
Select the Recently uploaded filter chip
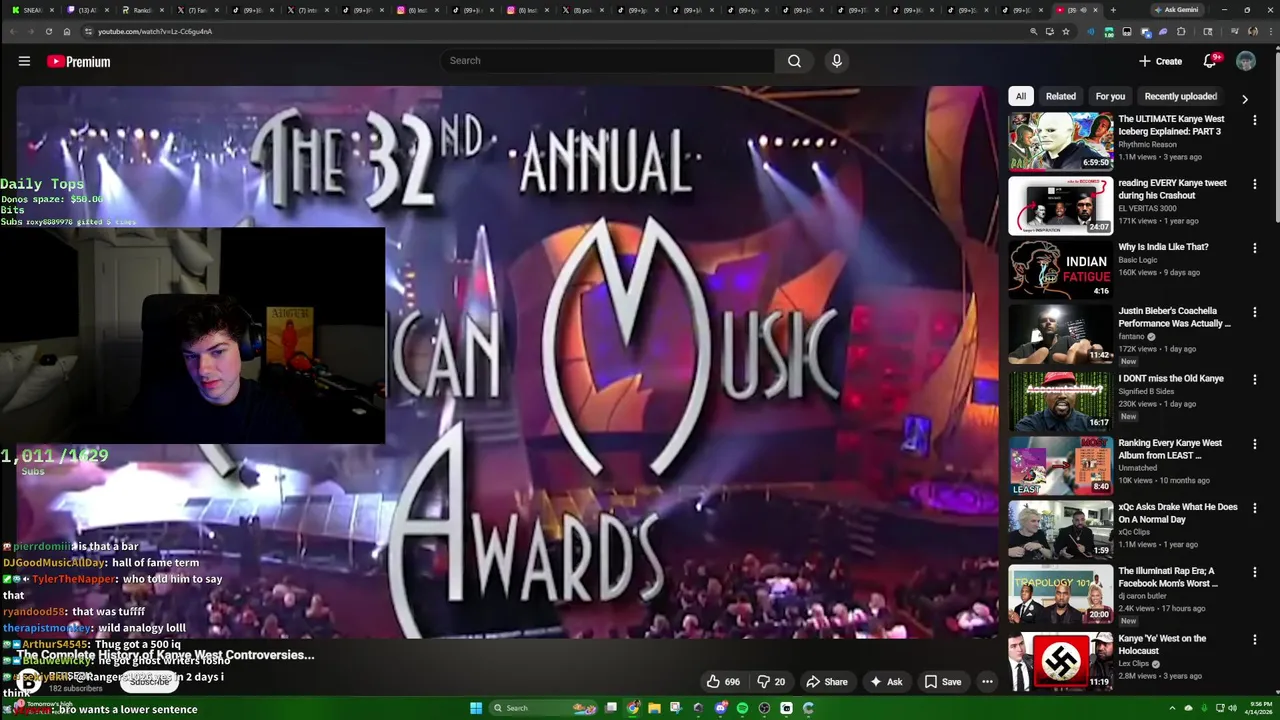(x=1181, y=96)
